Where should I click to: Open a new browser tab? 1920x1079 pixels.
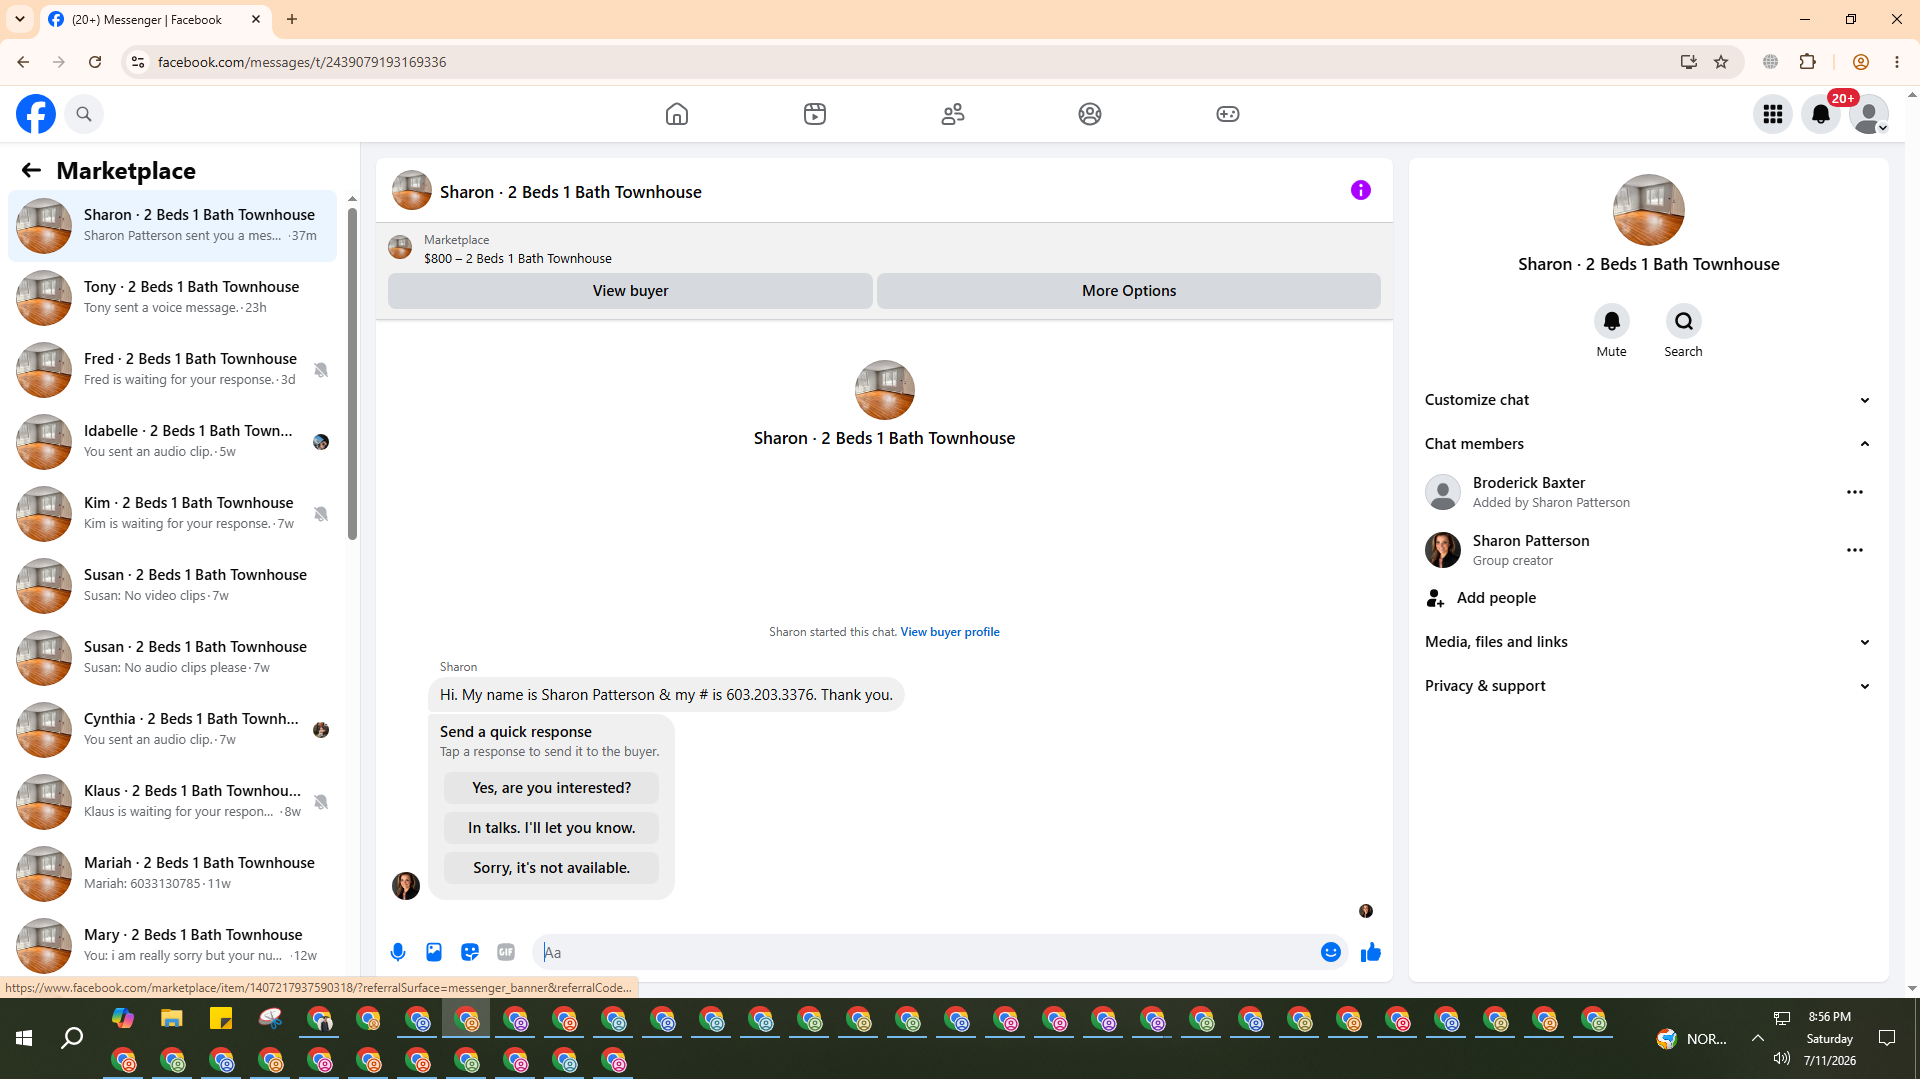(292, 19)
